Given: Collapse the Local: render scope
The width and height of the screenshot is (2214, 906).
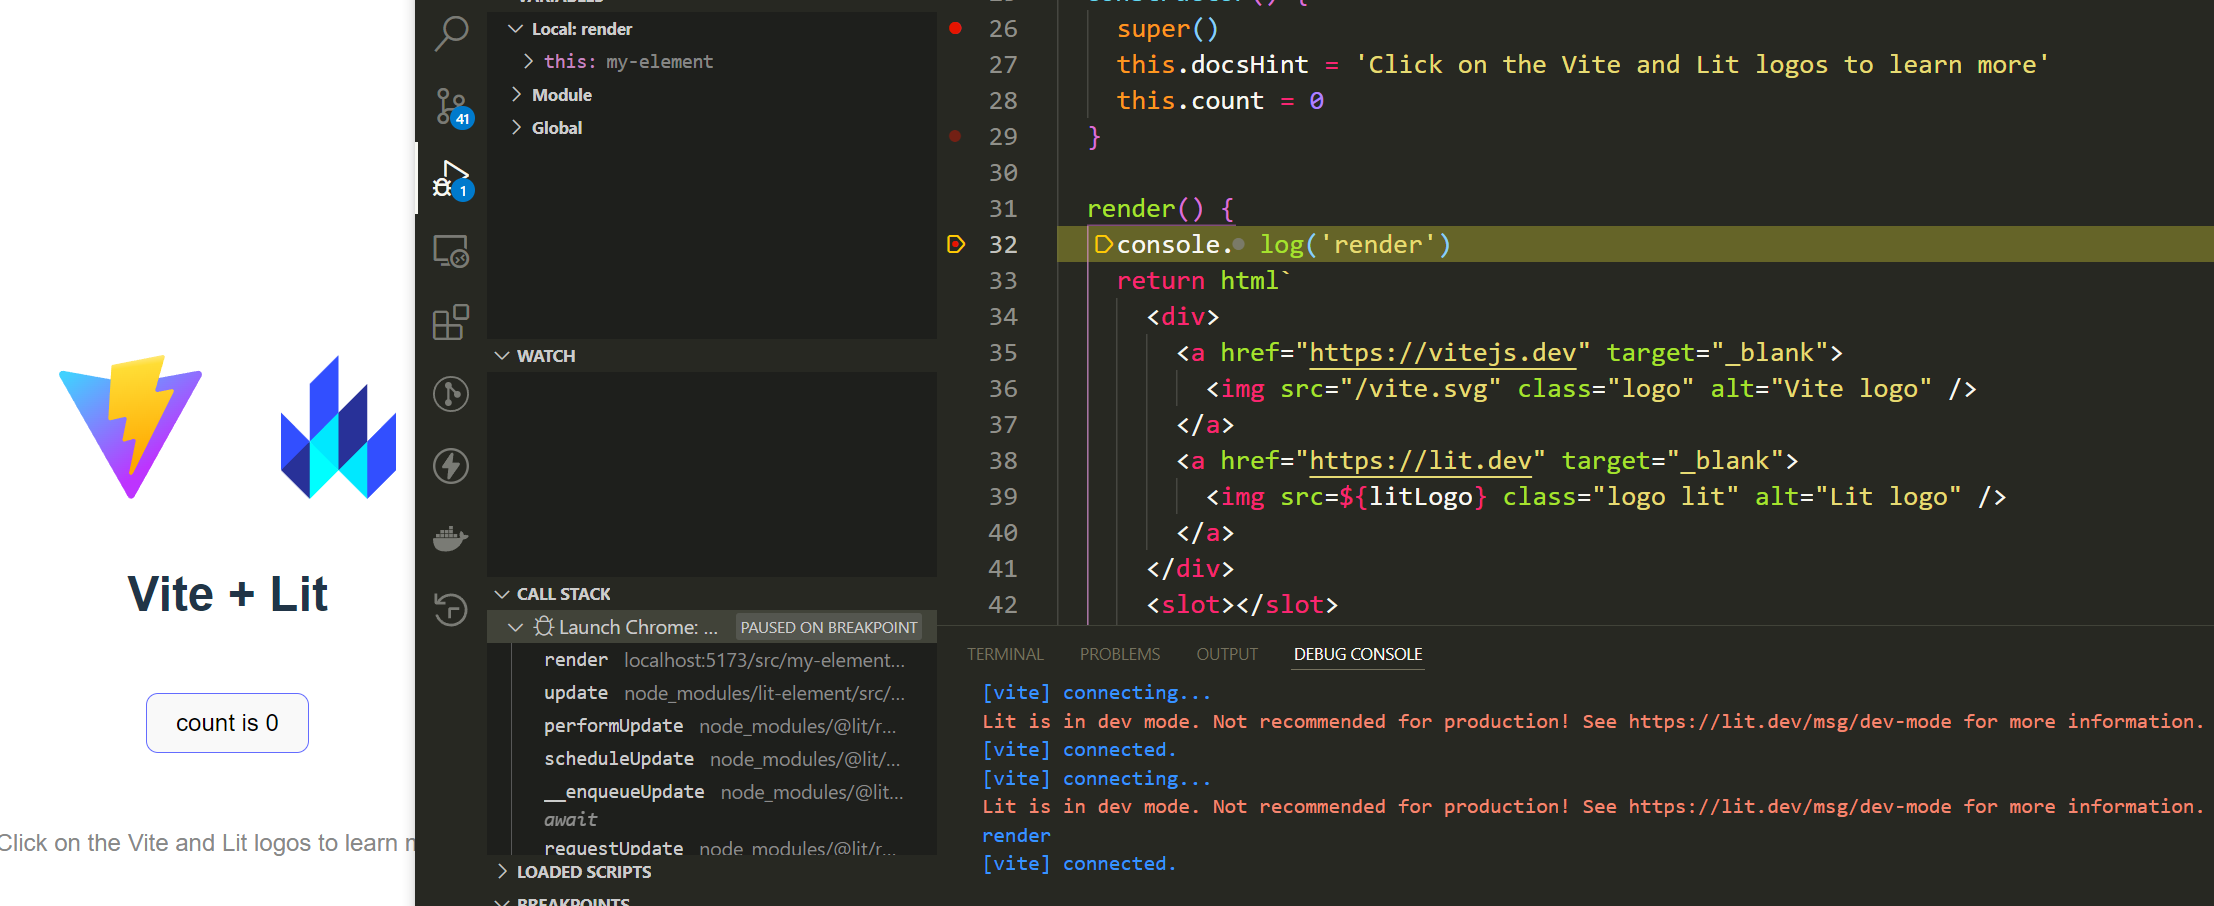Looking at the screenshot, I should point(515,29).
